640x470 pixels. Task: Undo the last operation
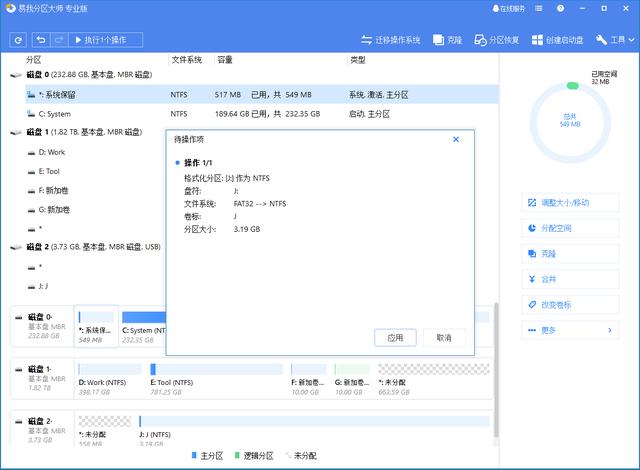pos(41,40)
